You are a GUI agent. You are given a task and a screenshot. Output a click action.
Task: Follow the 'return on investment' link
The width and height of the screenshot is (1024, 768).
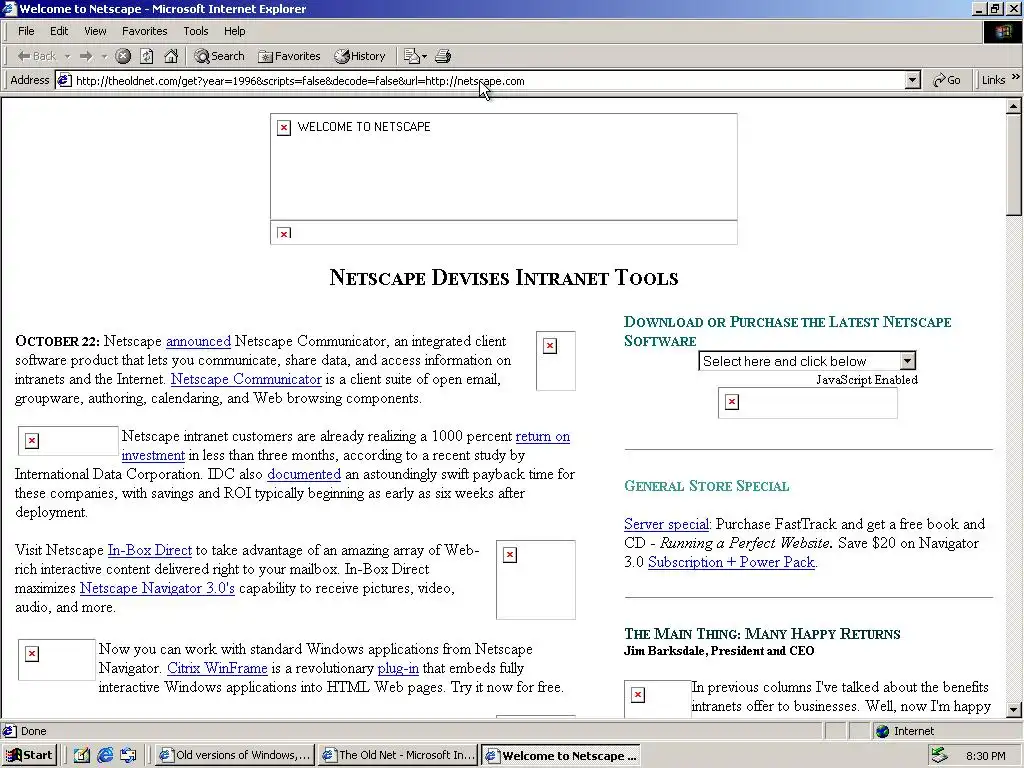pyautogui.click(x=543, y=436)
